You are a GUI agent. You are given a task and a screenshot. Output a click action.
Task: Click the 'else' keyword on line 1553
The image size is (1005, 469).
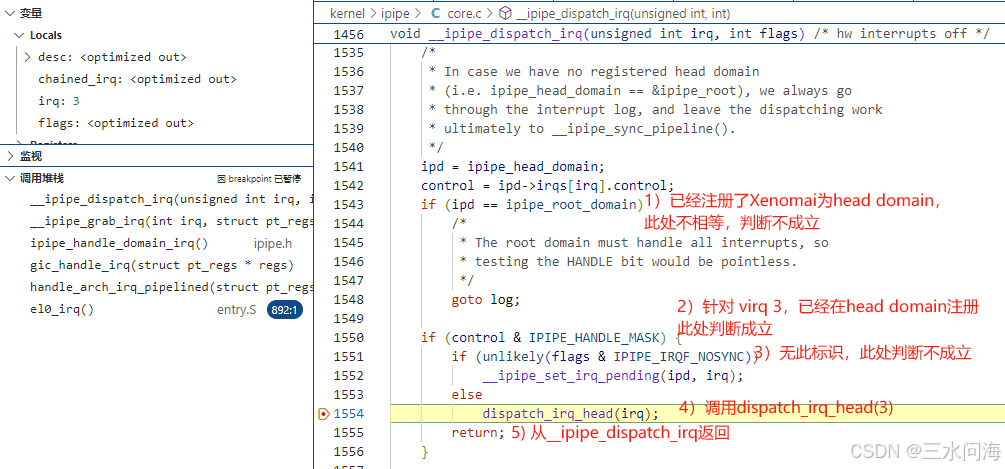coord(467,395)
